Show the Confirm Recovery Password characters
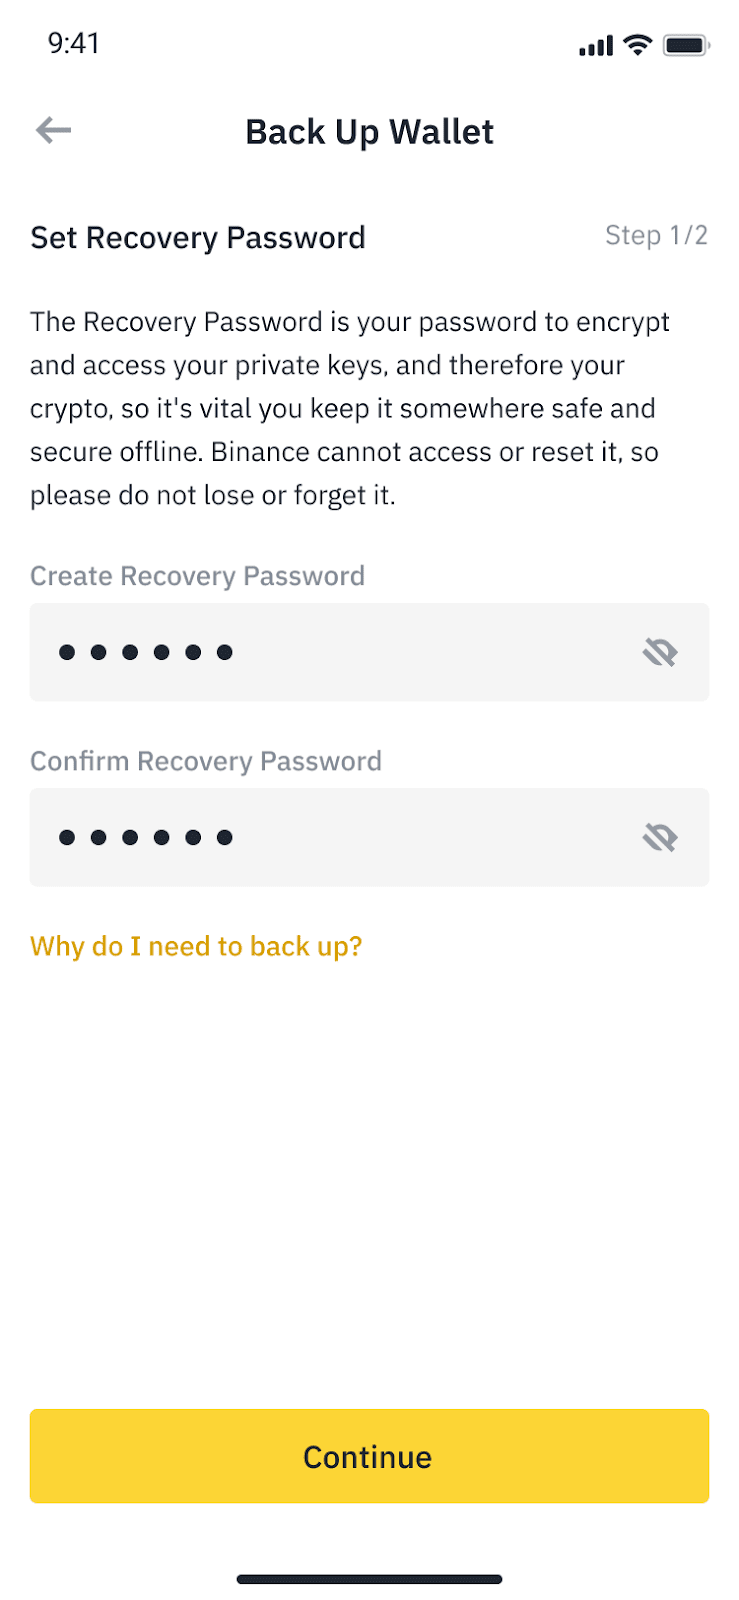 [660, 837]
